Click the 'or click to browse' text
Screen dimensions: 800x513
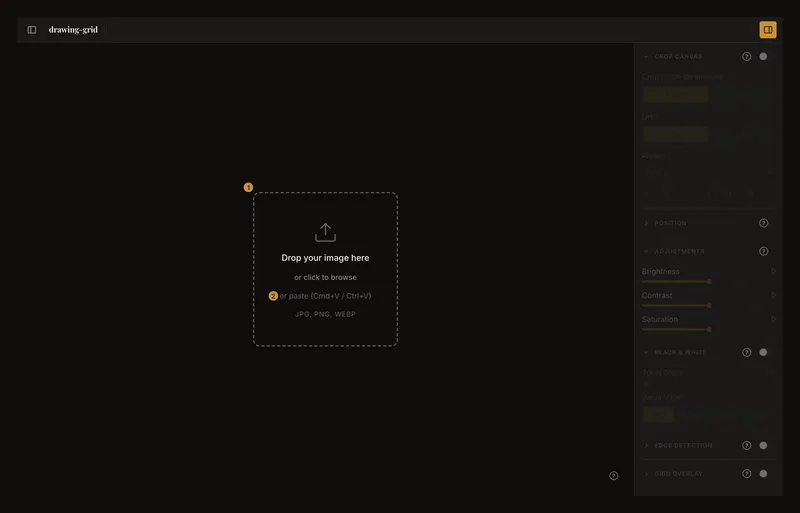click(x=325, y=277)
